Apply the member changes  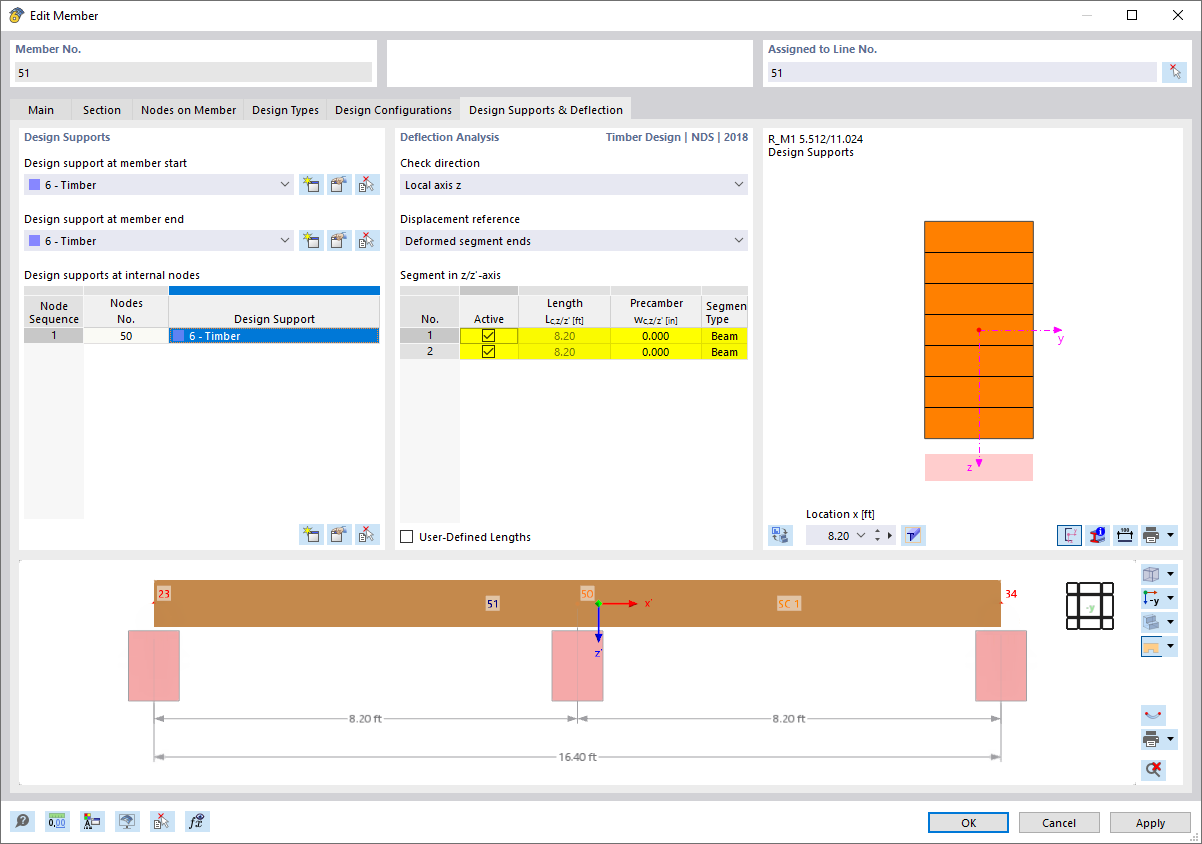(1149, 822)
